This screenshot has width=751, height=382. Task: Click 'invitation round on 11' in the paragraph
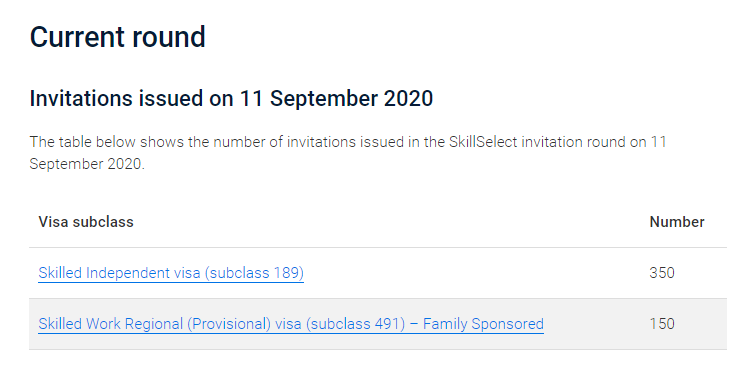coord(593,142)
